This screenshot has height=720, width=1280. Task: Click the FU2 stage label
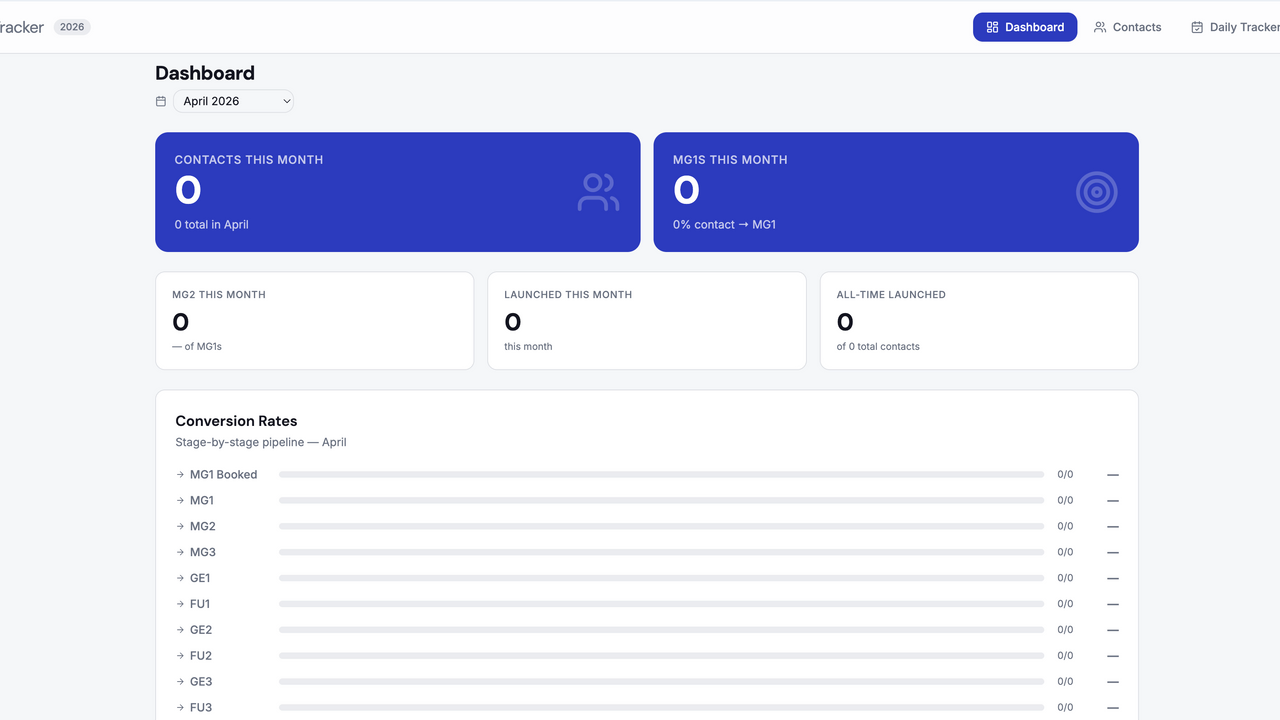coord(201,657)
